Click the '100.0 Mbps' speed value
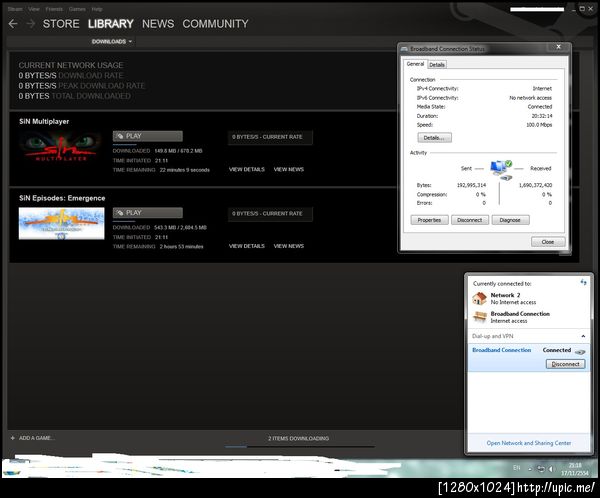This screenshot has height=498, width=600. (x=539, y=125)
